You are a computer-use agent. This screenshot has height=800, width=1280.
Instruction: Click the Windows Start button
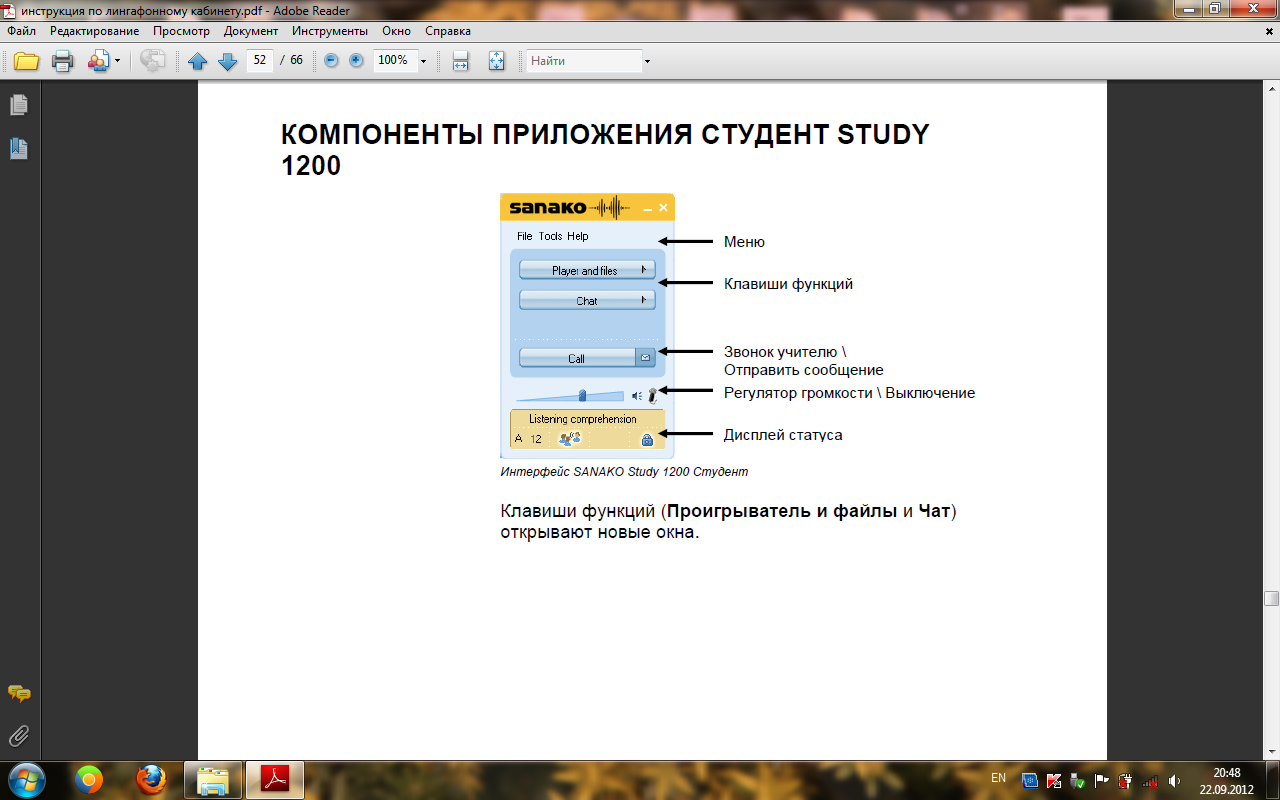(27, 780)
